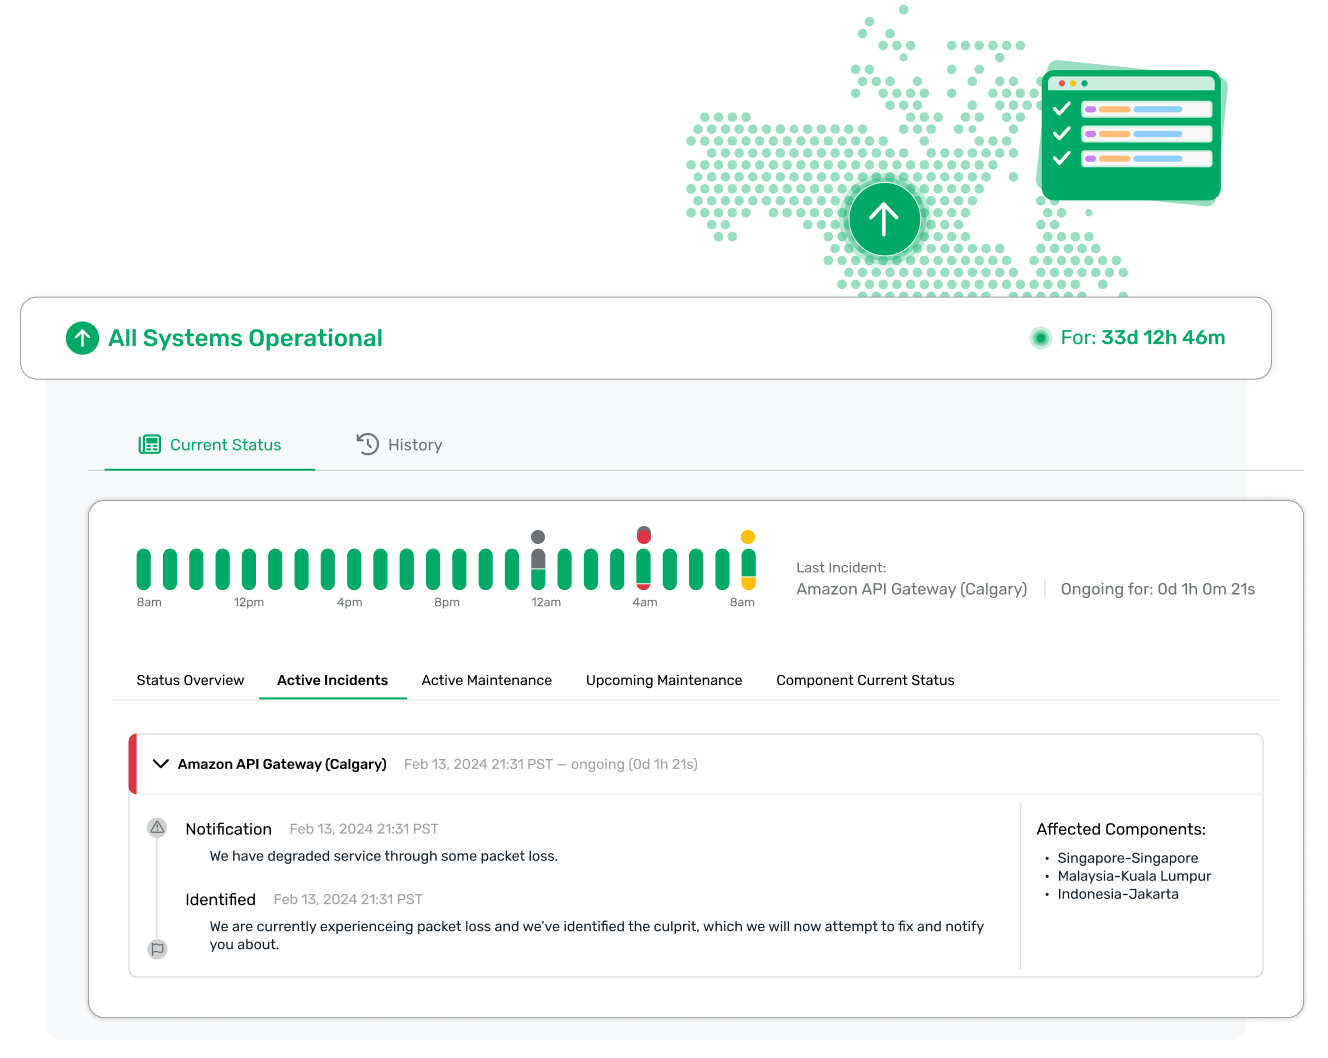The height and width of the screenshot is (1058, 1328).
Task: Click the 'Identified' update heading
Action: pos(220,899)
